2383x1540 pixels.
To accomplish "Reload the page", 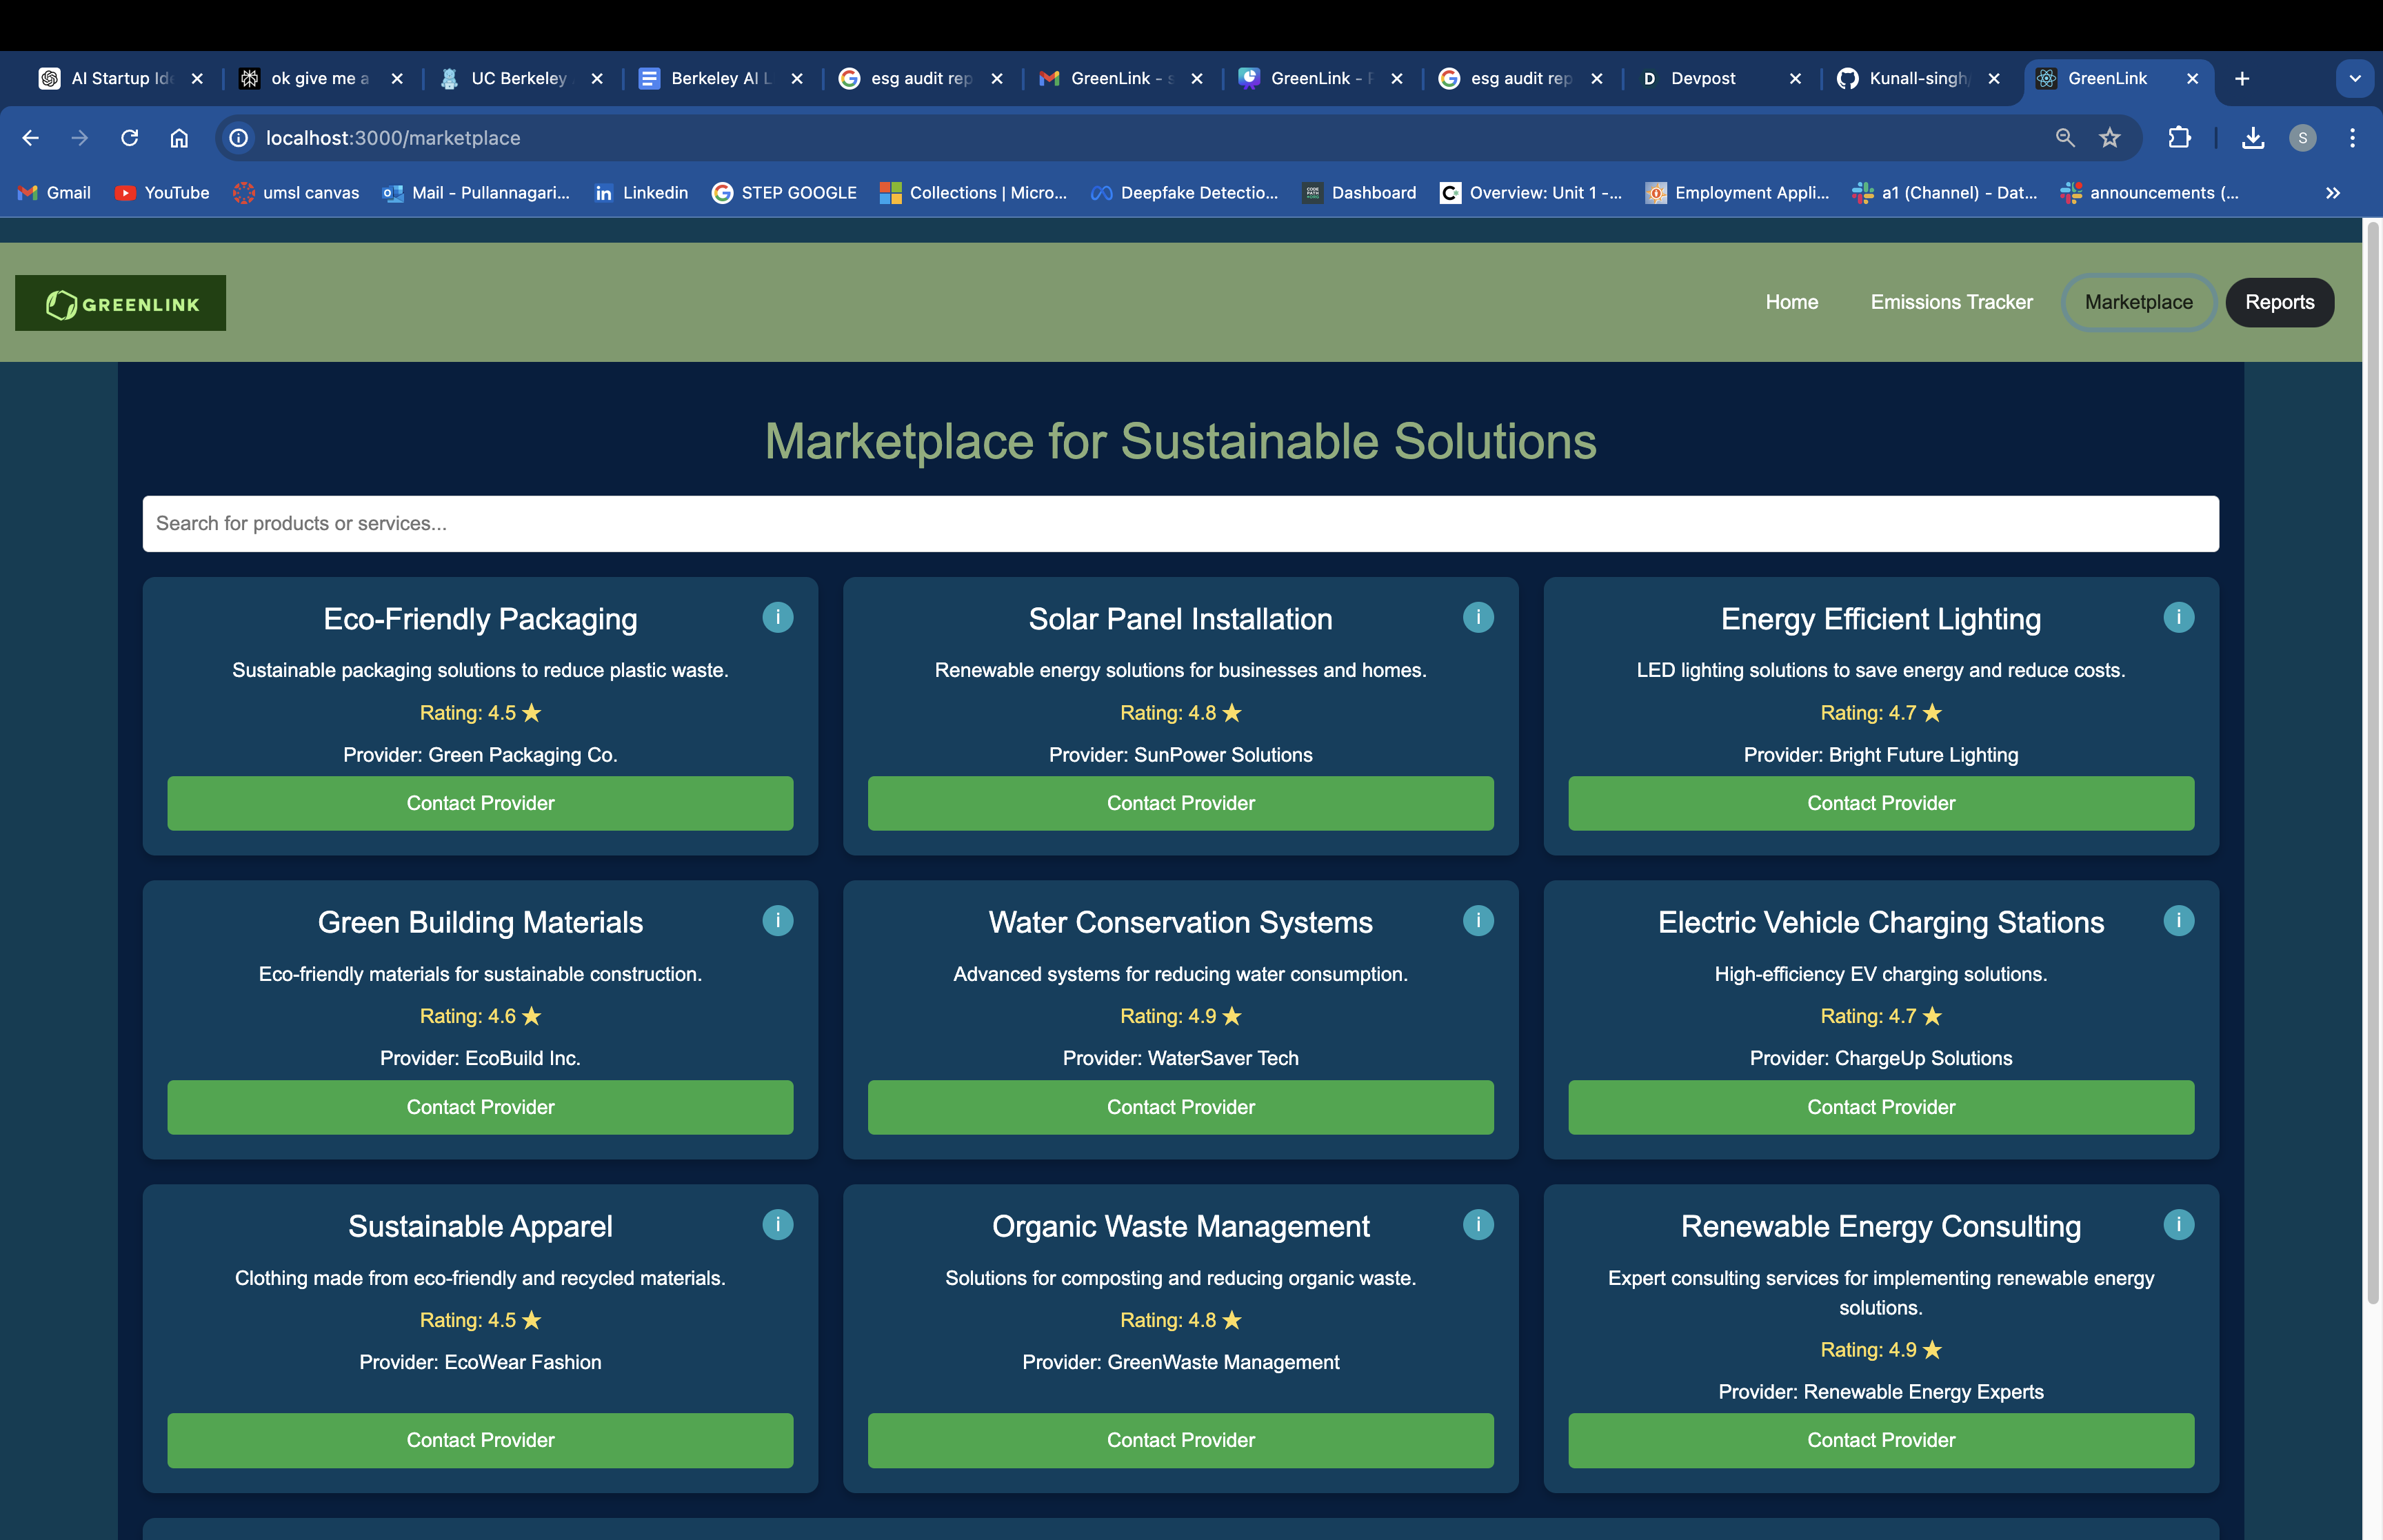I will 129,138.
